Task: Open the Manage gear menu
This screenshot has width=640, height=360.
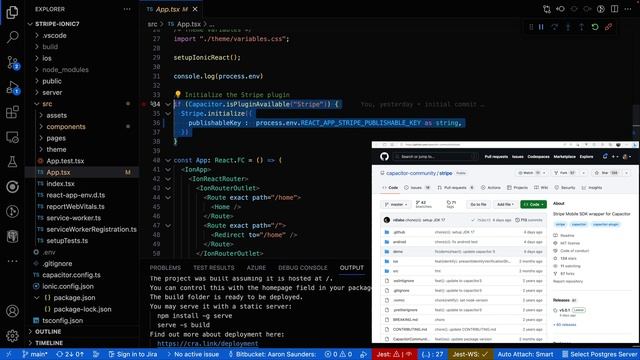Action: 12,336
